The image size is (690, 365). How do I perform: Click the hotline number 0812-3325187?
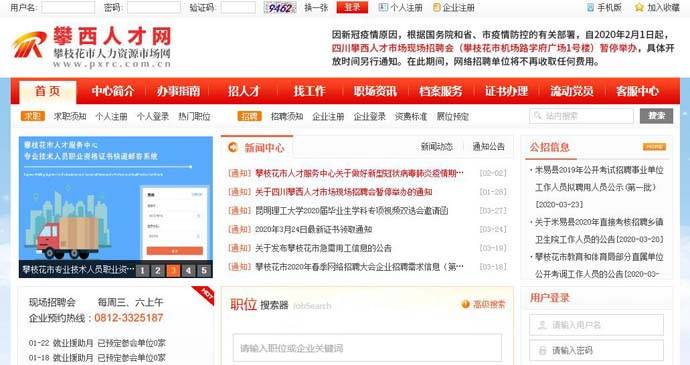pos(128,317)
